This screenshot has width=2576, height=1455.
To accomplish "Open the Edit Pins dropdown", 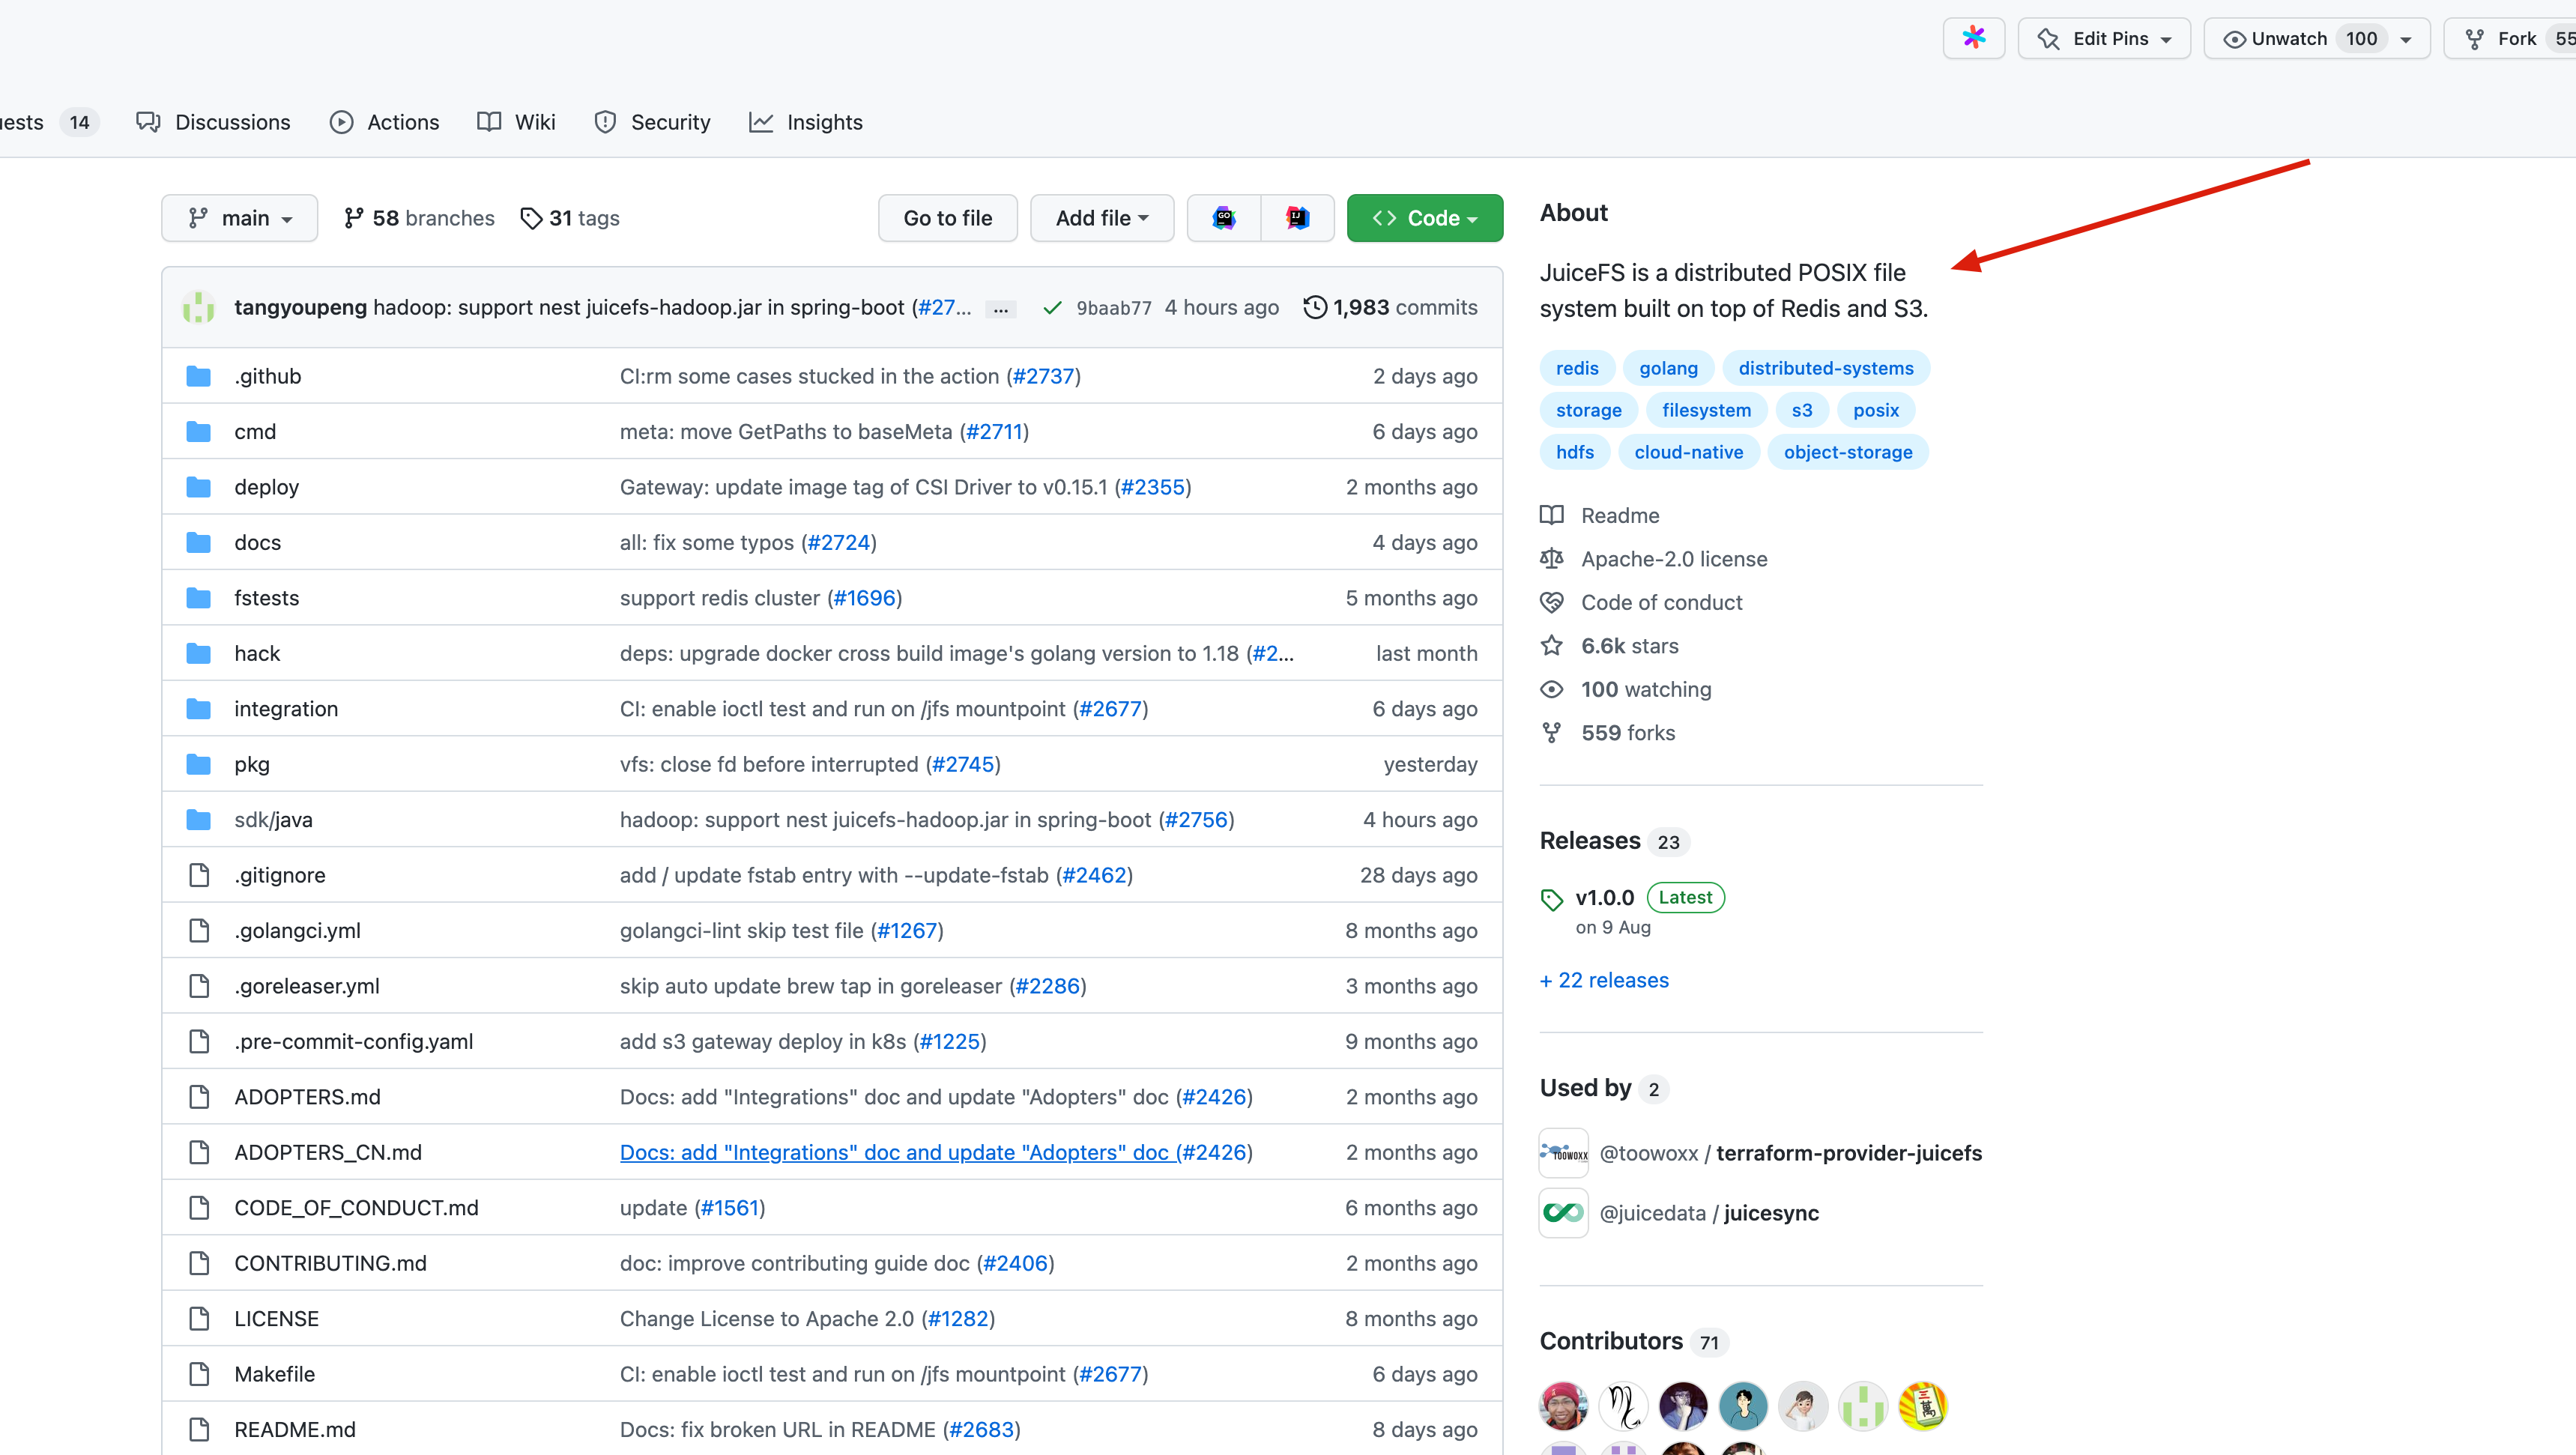I will 2104,38.
